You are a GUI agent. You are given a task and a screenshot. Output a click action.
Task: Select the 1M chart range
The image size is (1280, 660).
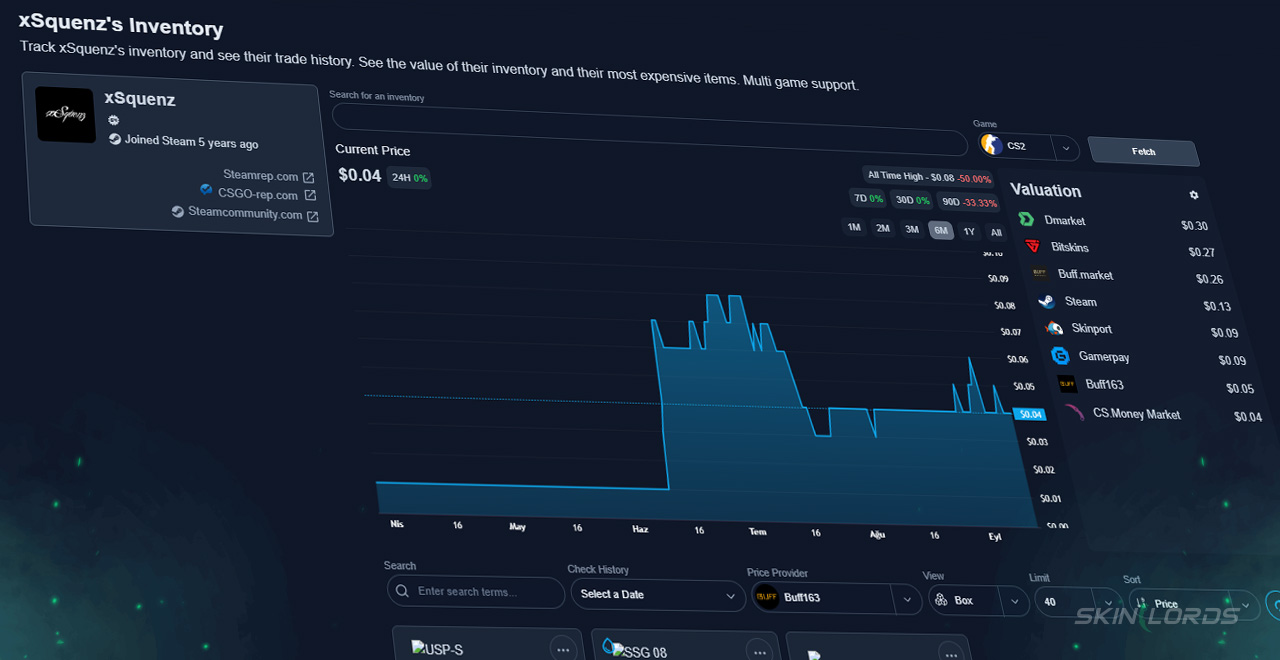point(854,227)
